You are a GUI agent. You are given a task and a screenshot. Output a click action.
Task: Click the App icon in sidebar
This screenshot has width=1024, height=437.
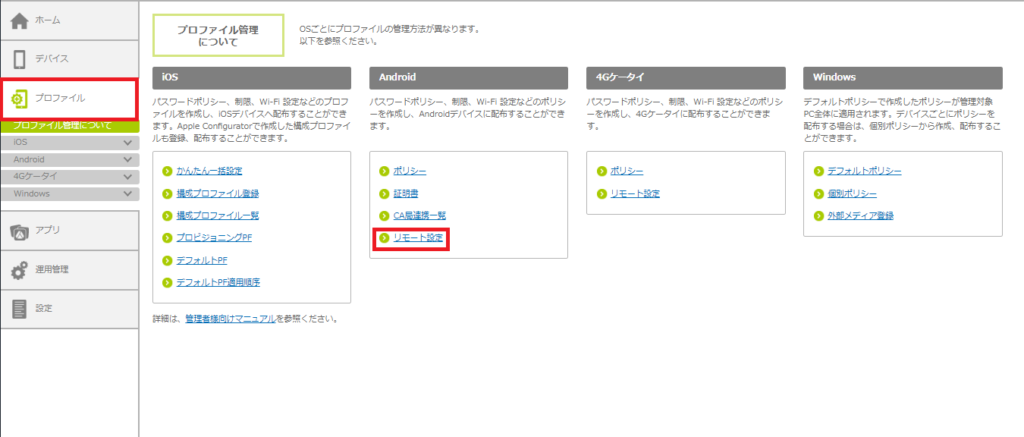[x=19, y=231]
